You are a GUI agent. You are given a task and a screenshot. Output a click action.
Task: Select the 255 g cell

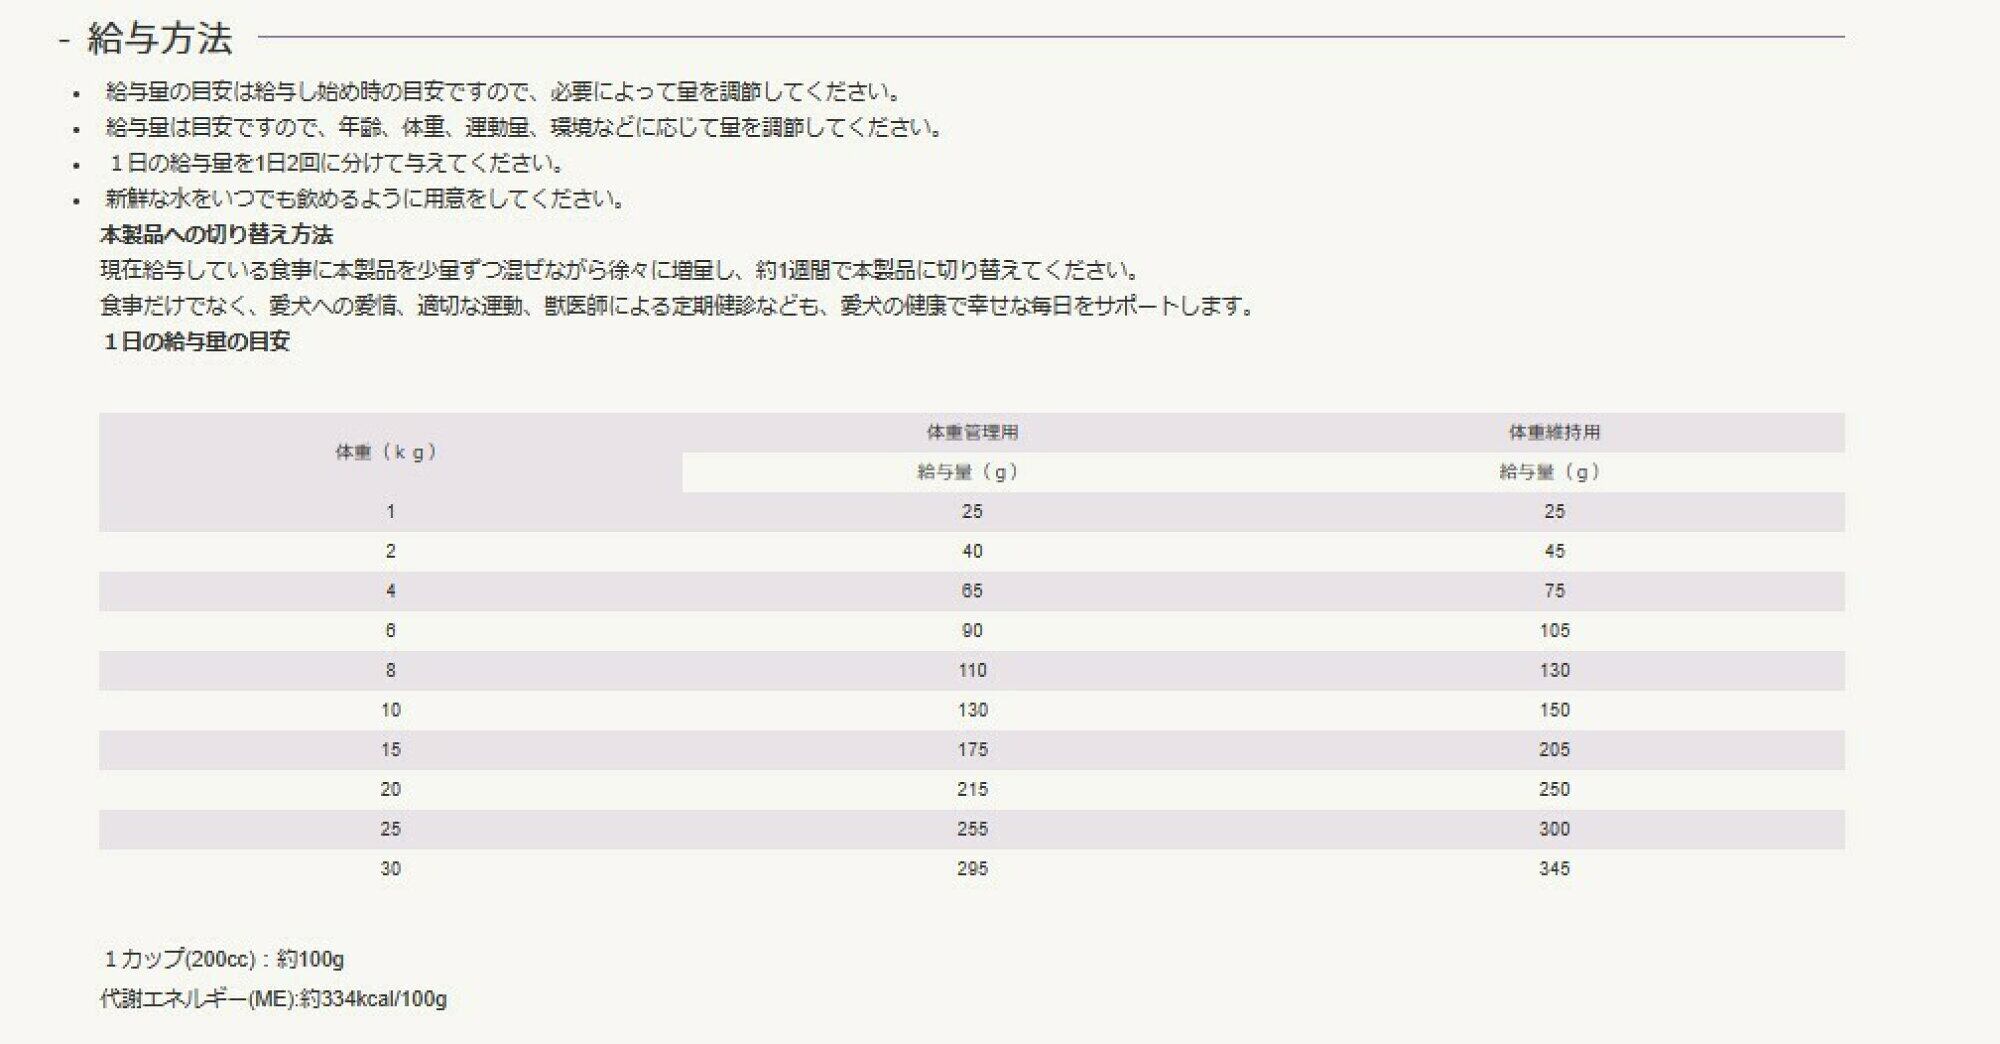tap(972, 829)
